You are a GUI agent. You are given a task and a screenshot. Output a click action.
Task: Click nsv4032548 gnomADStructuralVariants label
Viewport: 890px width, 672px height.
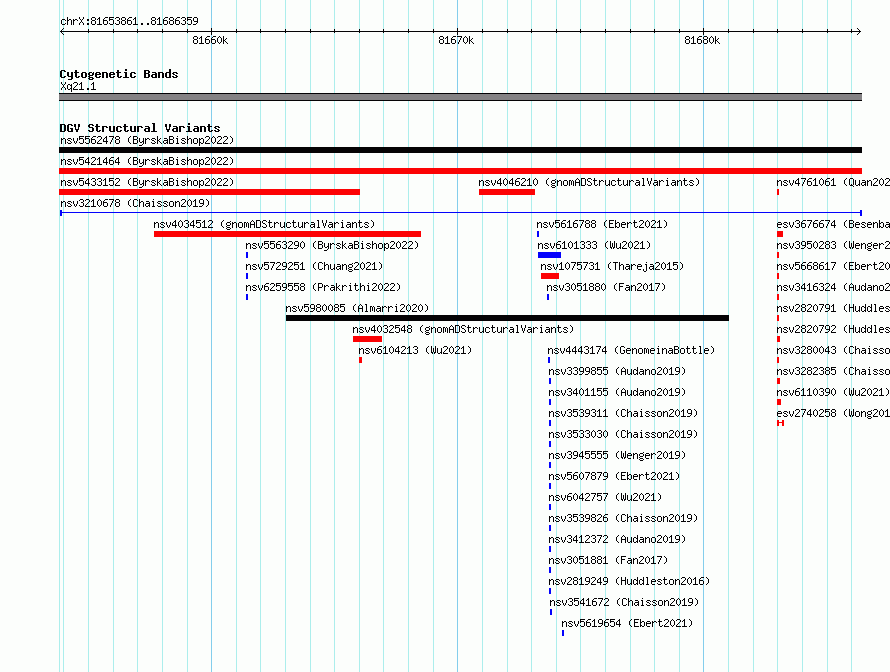tap(463, 329)
